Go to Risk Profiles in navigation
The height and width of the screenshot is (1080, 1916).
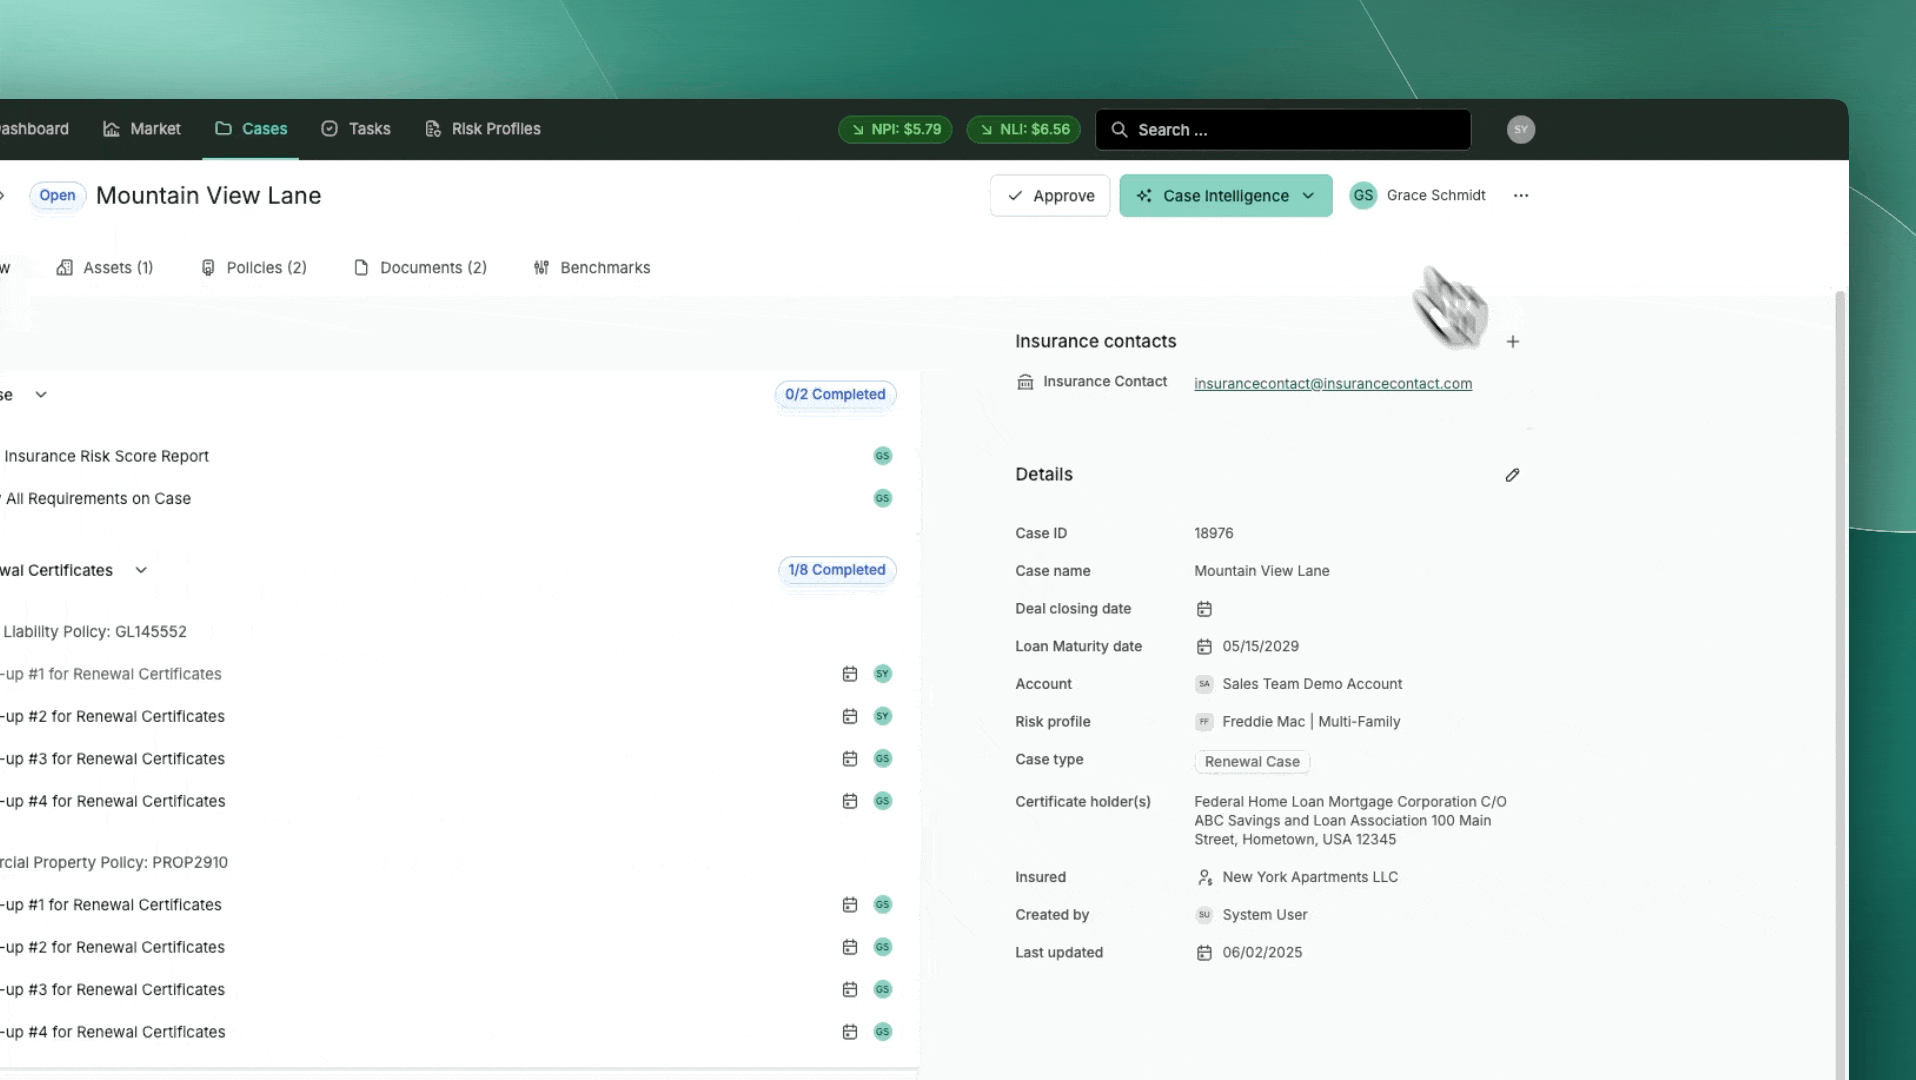pyautogui.click(x=482, y=129)
